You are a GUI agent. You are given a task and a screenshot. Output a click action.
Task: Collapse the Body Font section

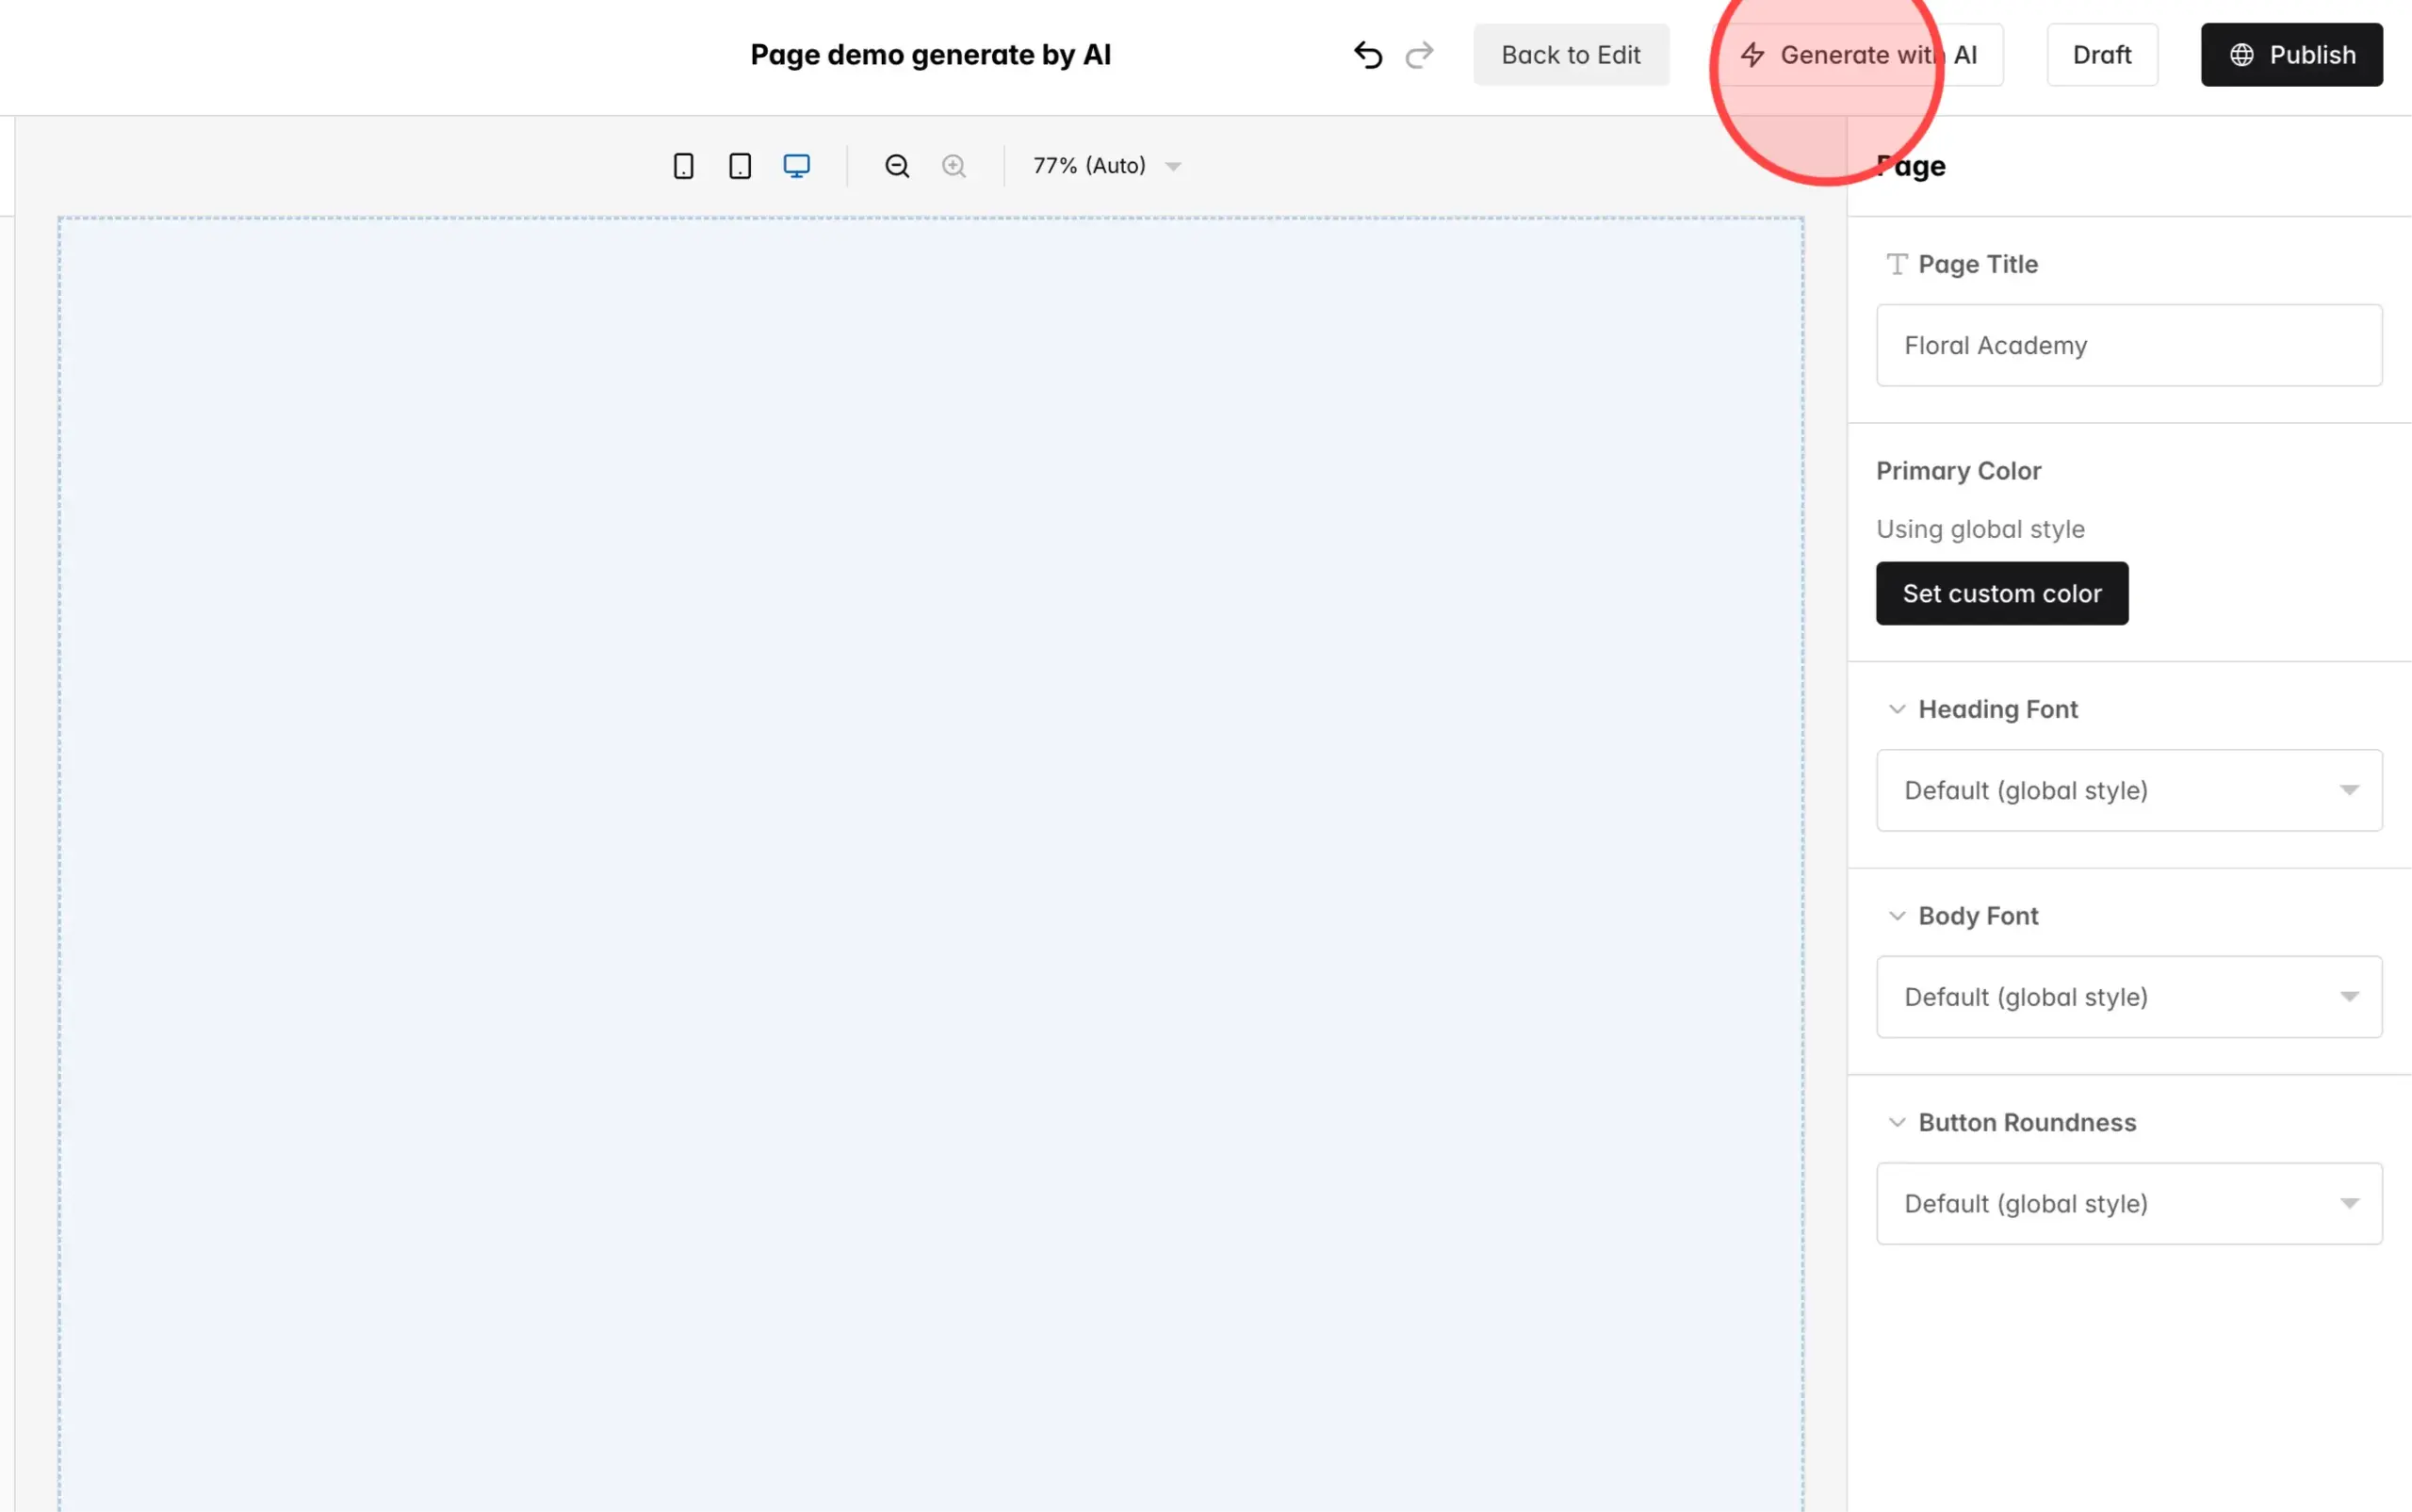pos(1897,916)
